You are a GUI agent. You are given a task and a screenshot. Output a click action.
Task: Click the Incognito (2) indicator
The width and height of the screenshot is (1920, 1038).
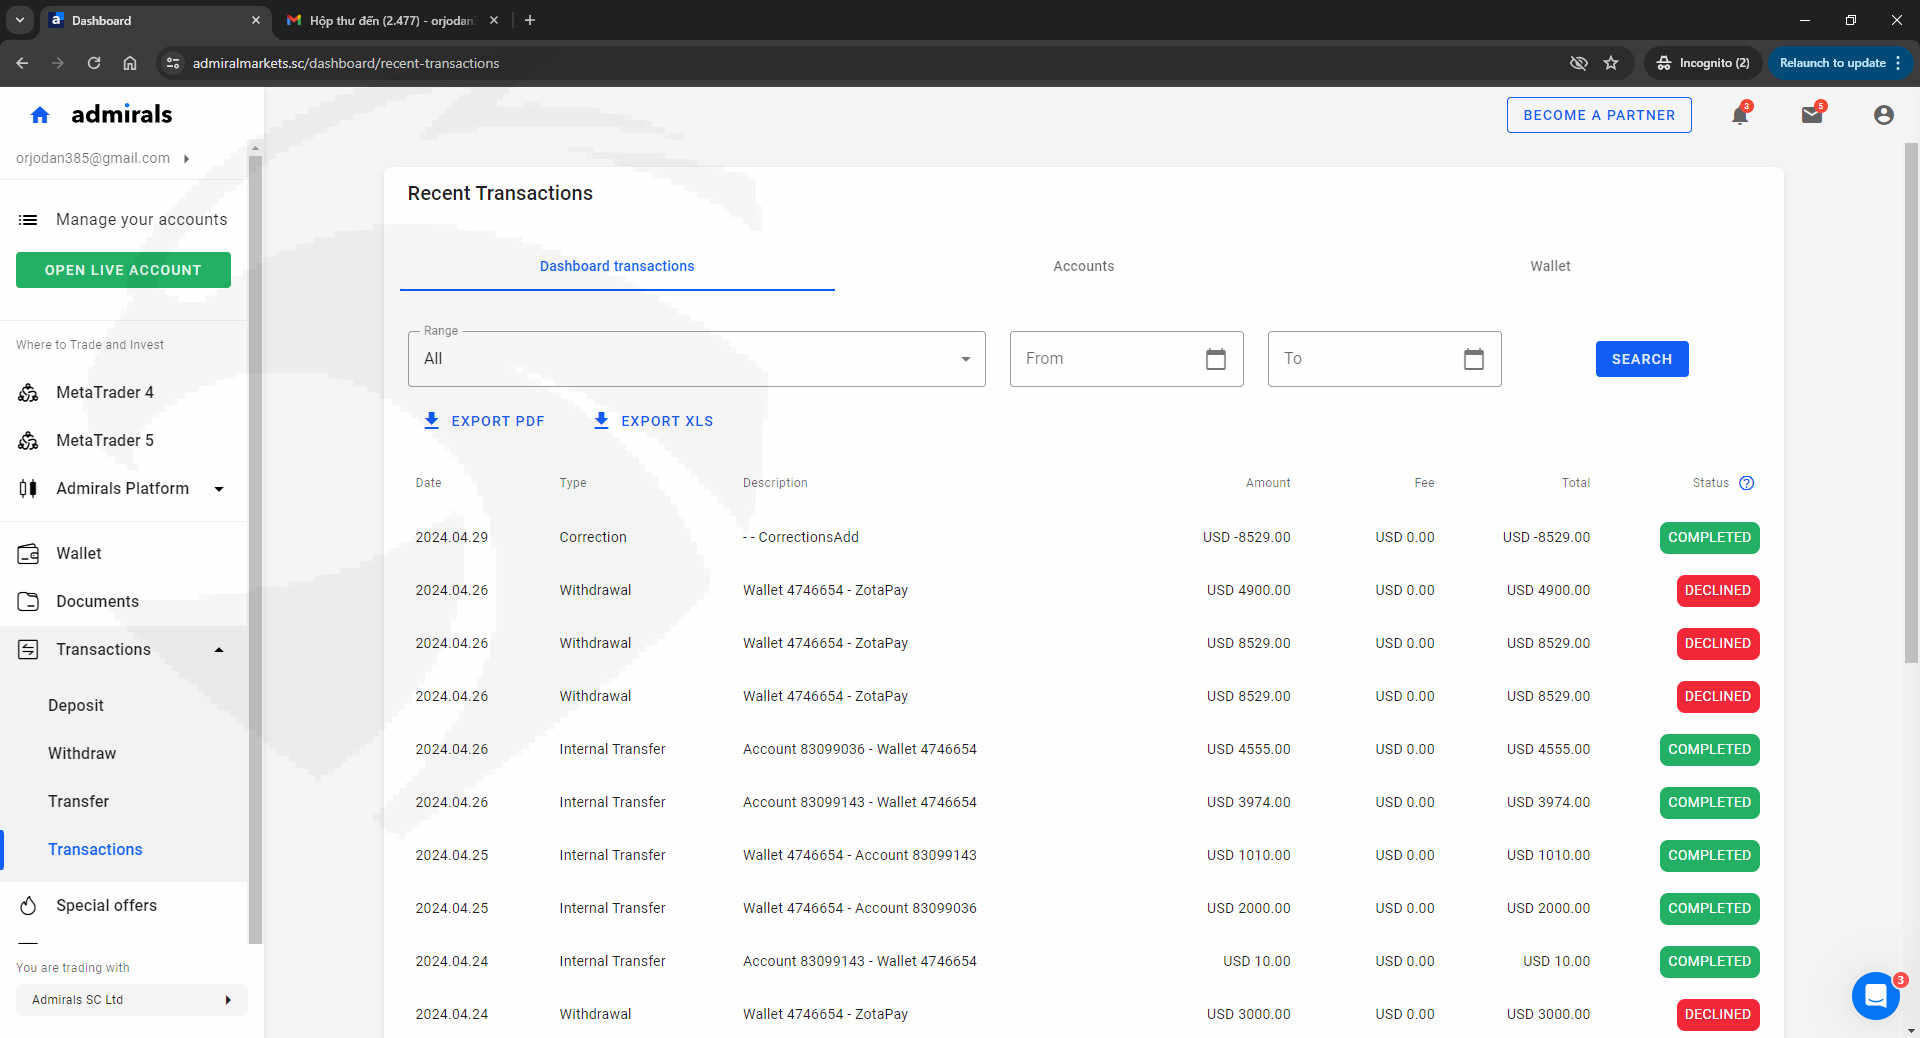[1703, 63]
